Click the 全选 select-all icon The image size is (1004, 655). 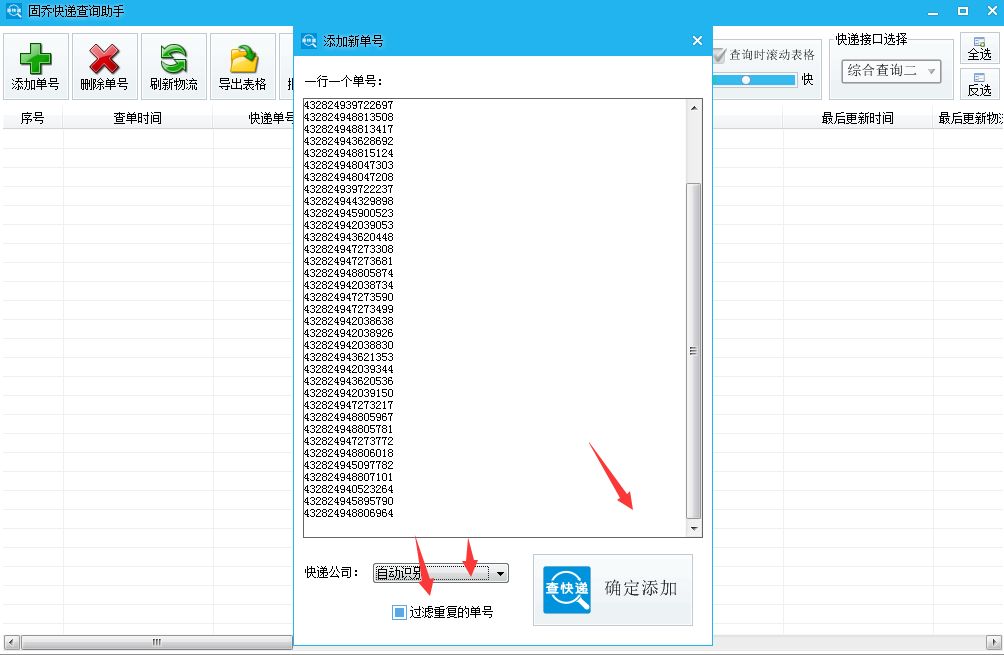click(x=981, y=48)
